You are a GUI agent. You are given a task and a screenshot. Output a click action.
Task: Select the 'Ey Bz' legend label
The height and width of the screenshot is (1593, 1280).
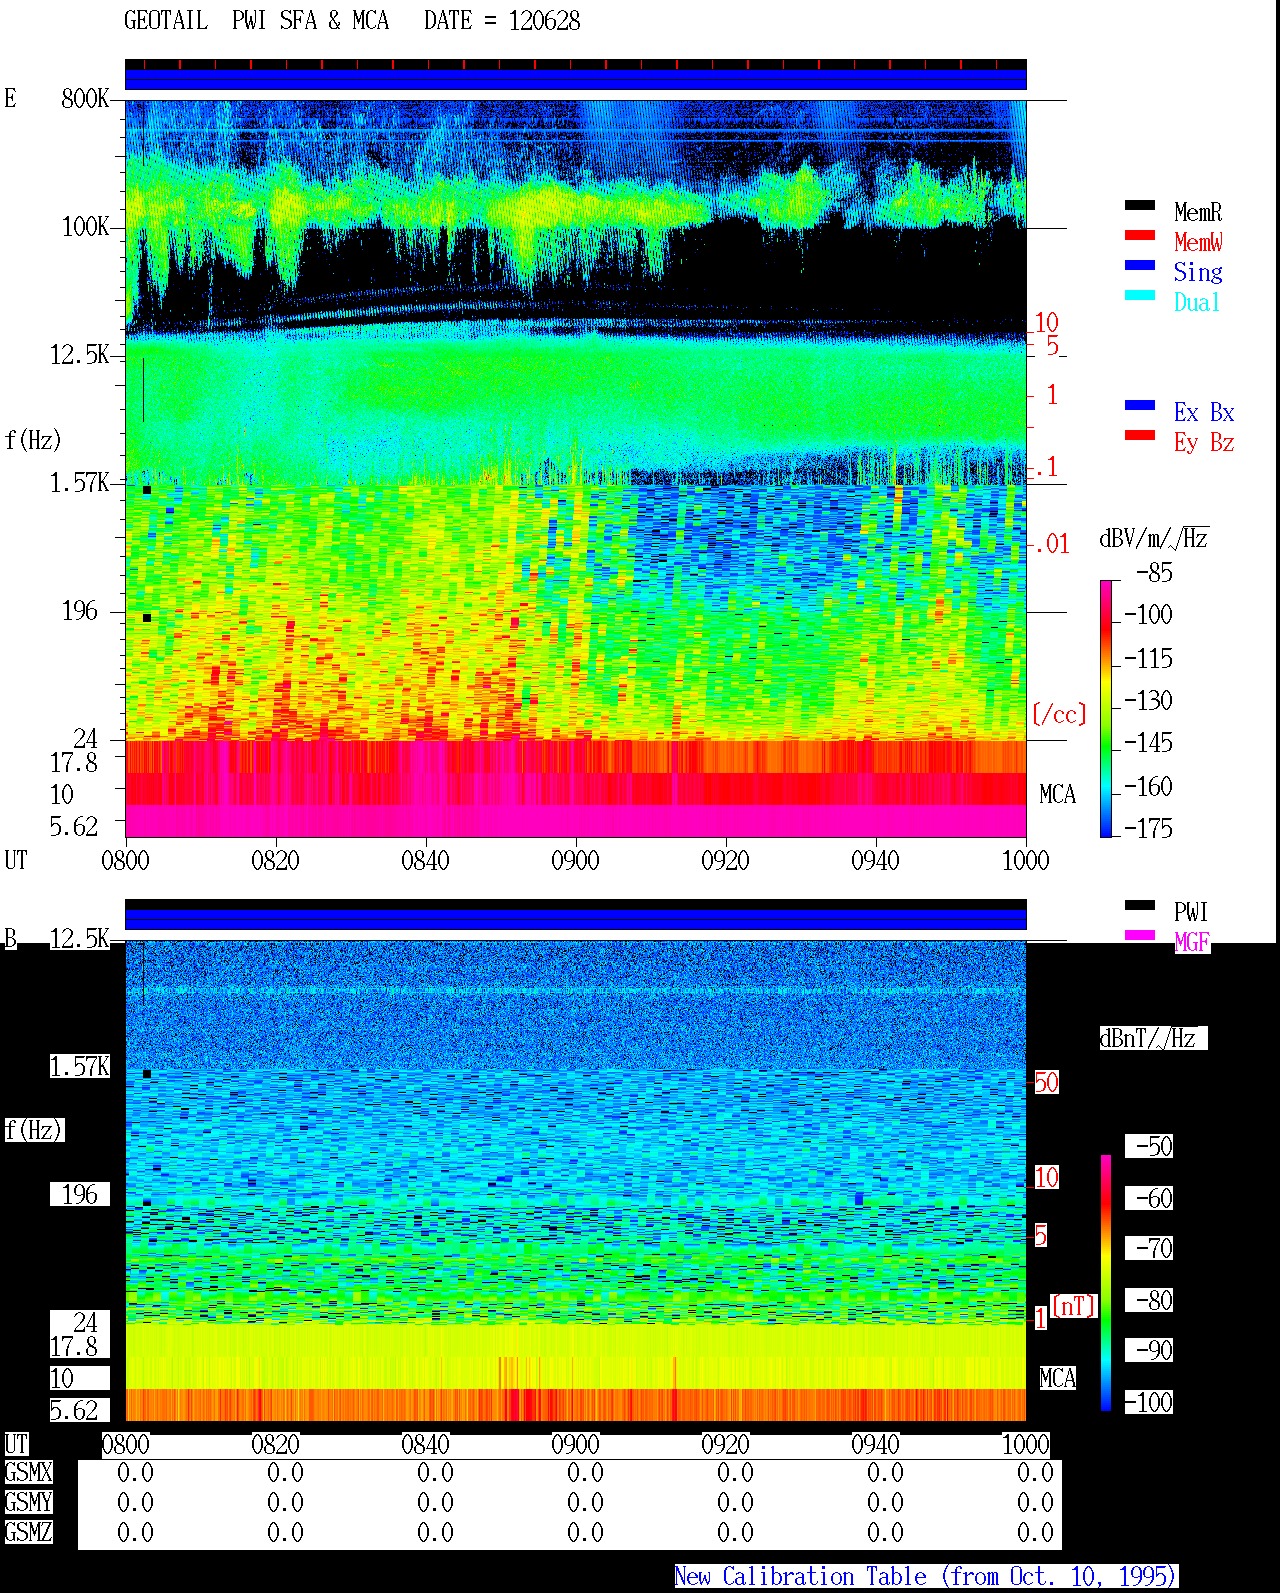tap(1204, 442)
